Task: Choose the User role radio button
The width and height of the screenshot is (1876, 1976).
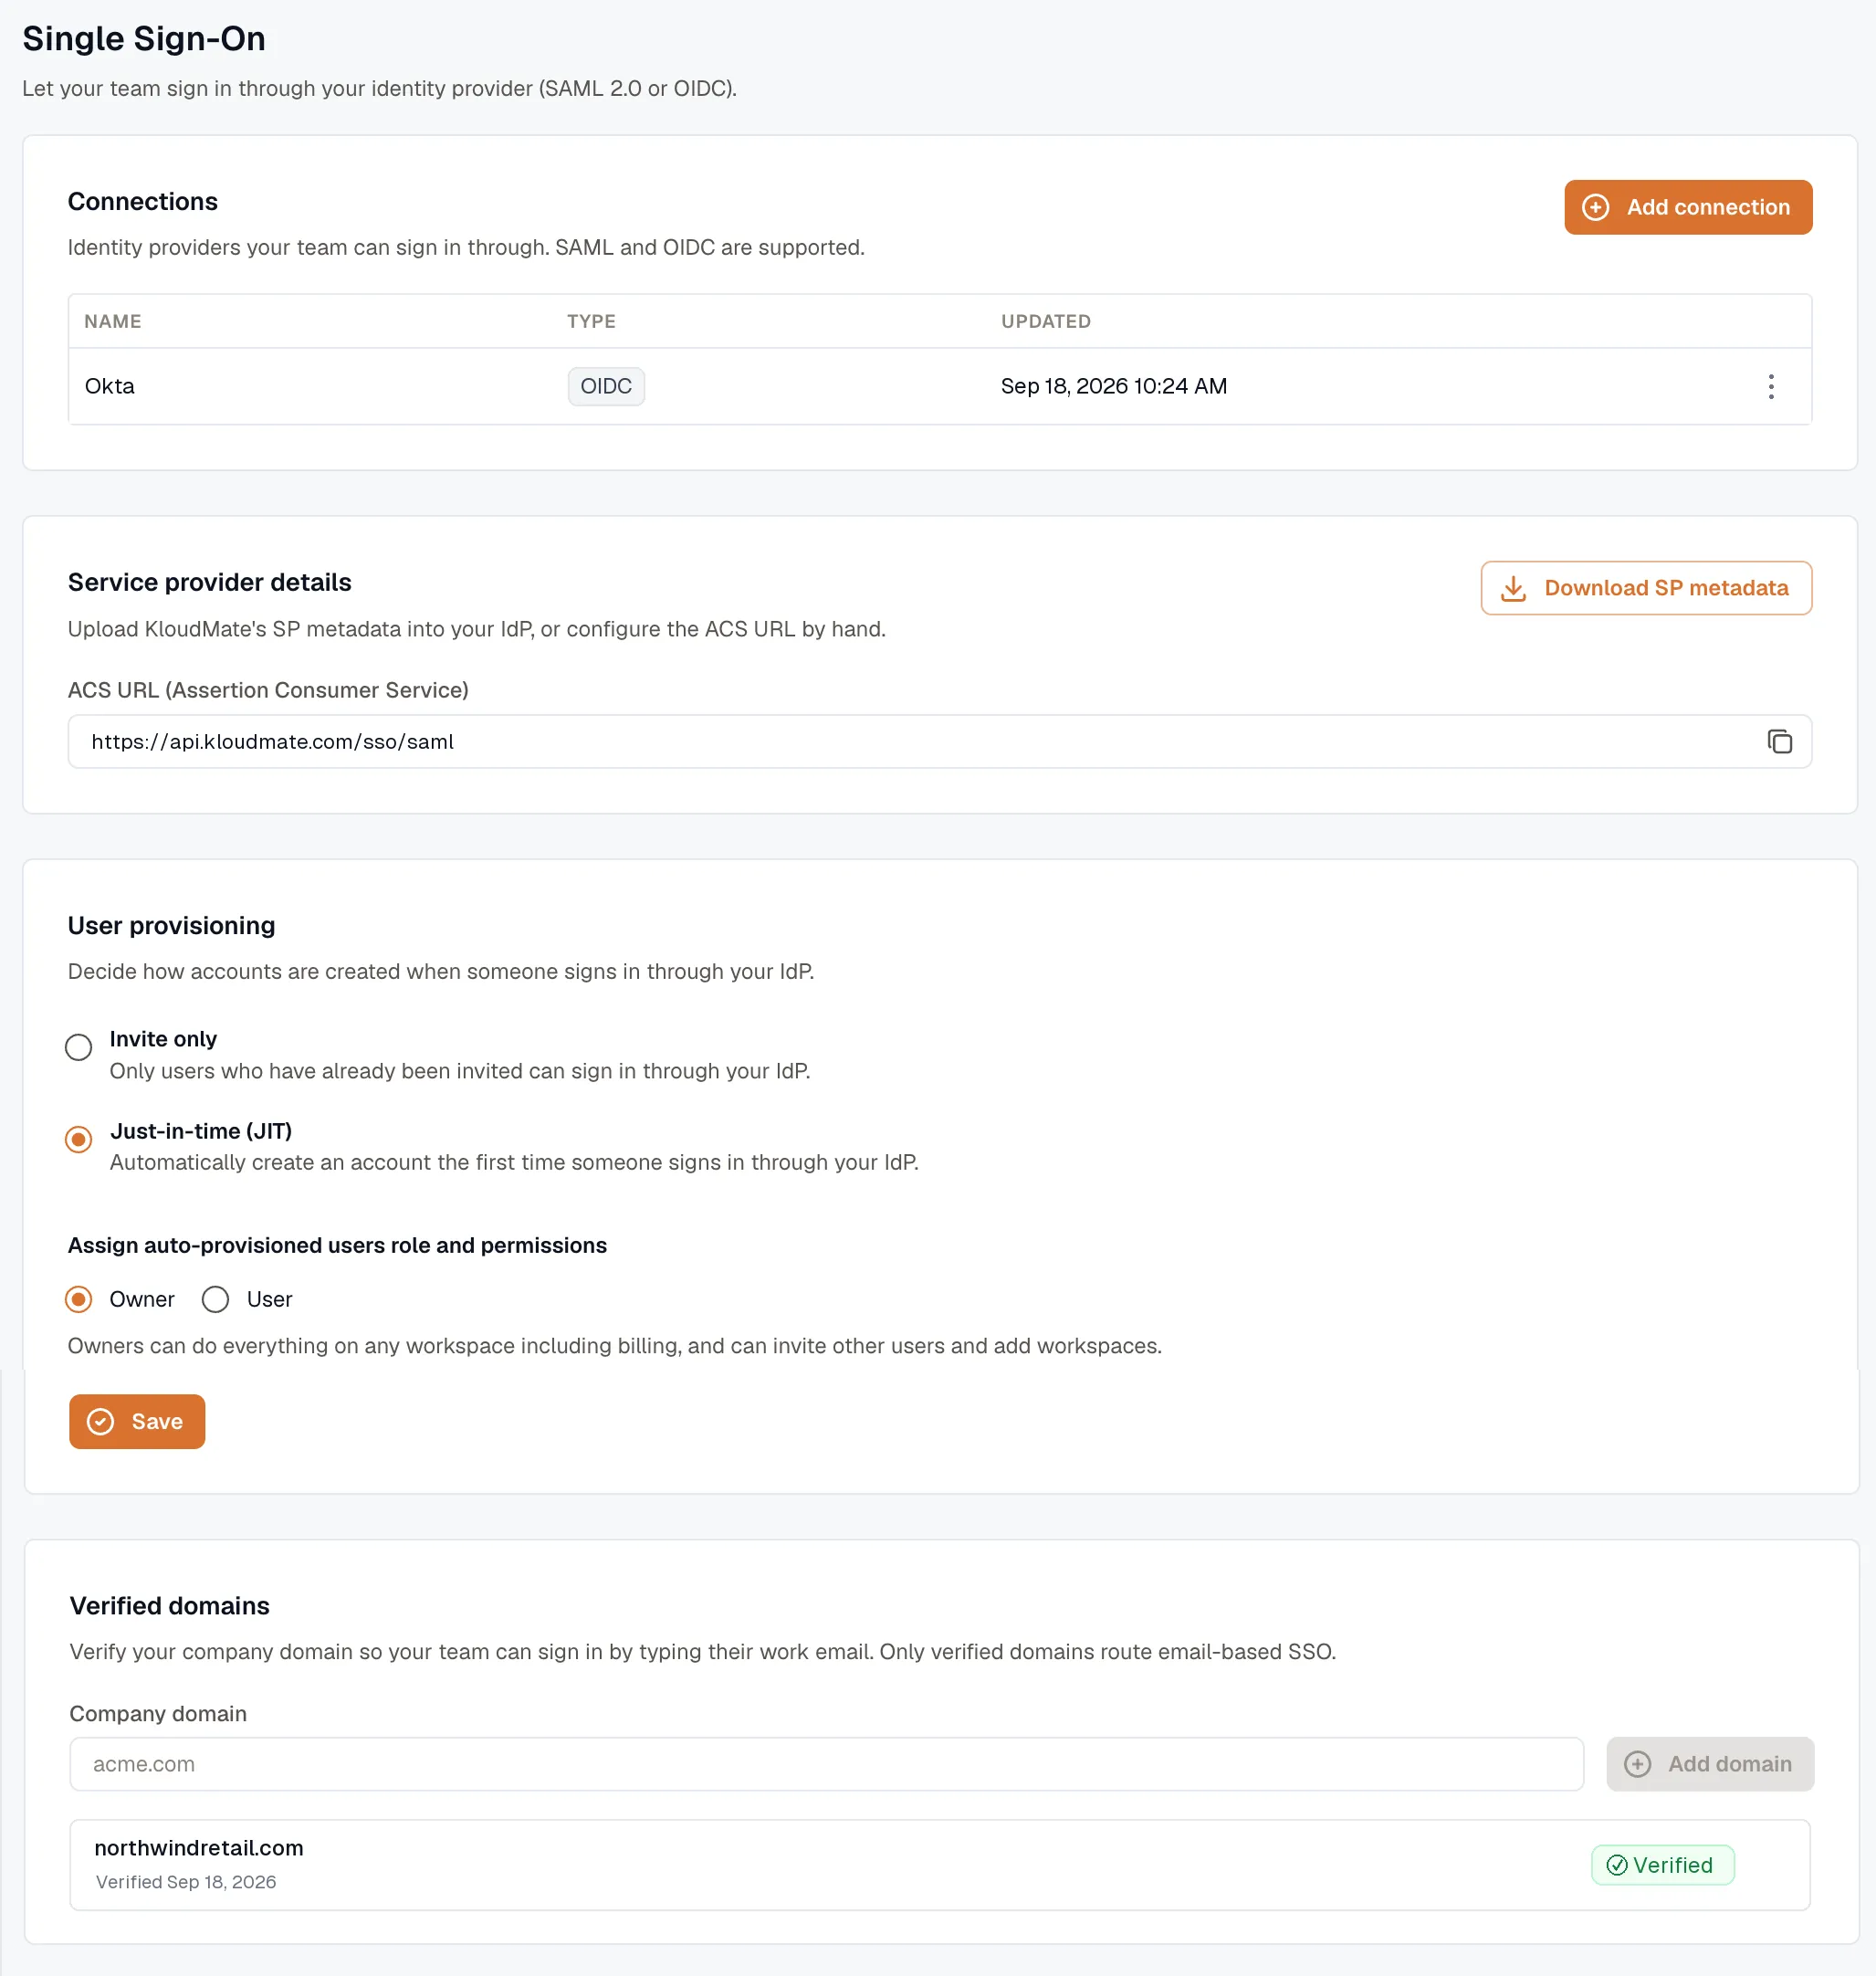Action: point(215,1299)
